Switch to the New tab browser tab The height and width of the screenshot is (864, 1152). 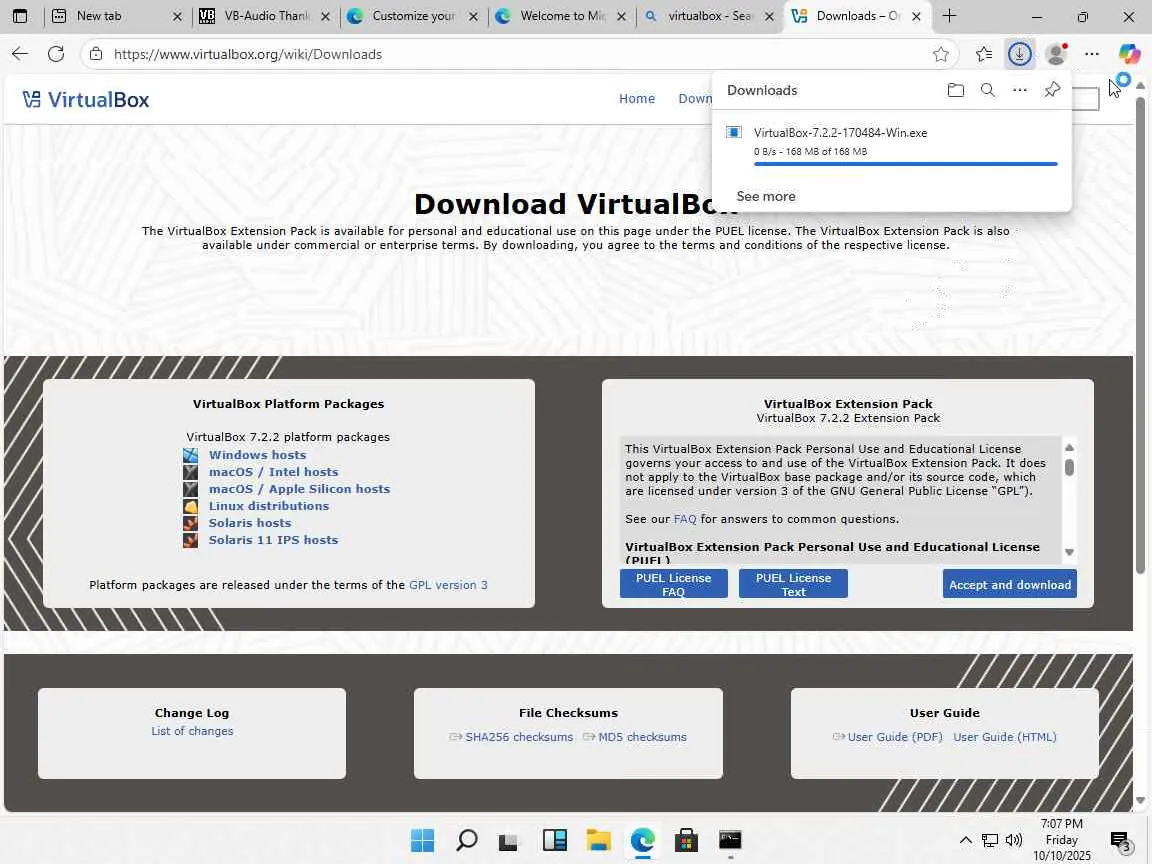118,16
